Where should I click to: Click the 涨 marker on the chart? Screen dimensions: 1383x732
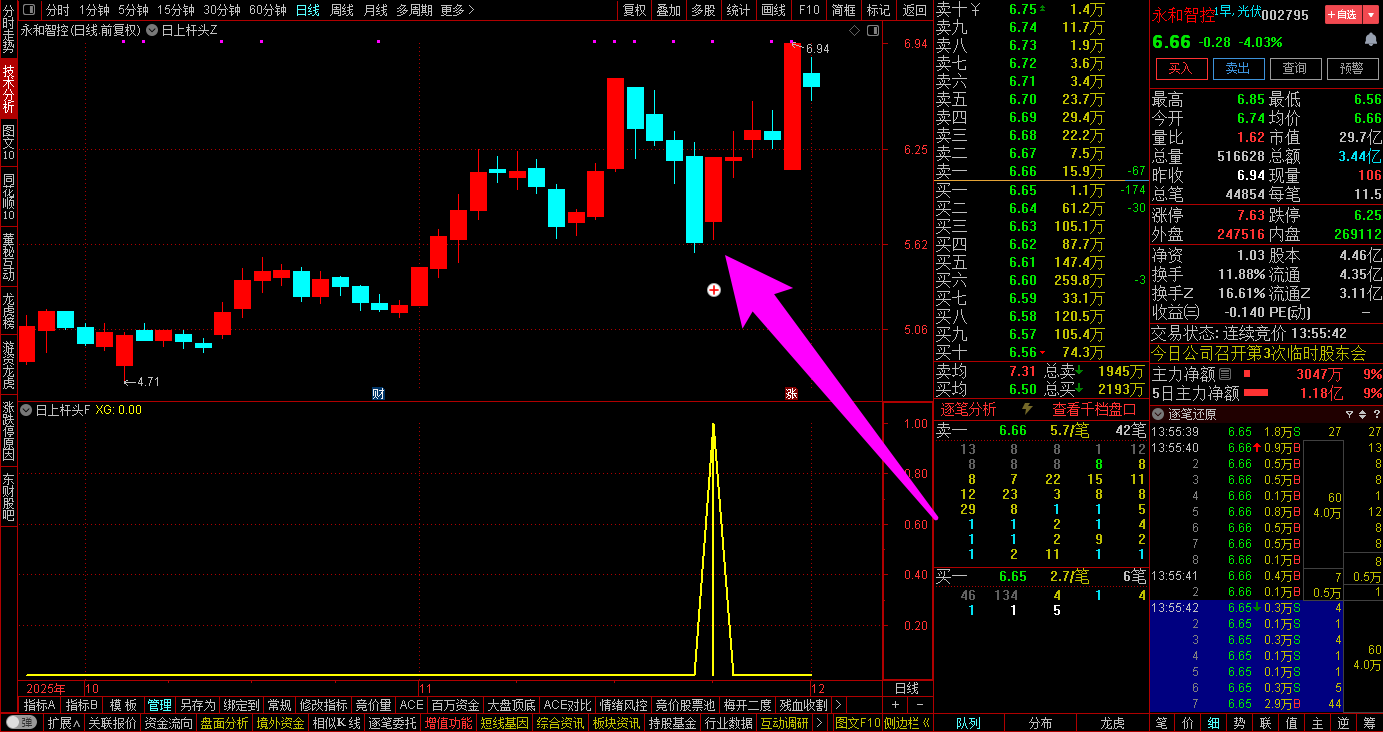click(x=791, y=393)
